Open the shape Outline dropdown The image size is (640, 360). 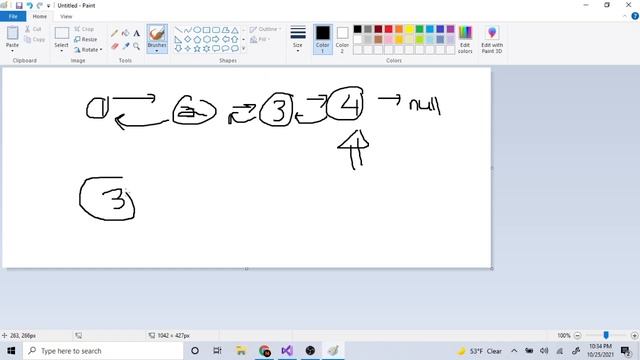click(265, 29)
